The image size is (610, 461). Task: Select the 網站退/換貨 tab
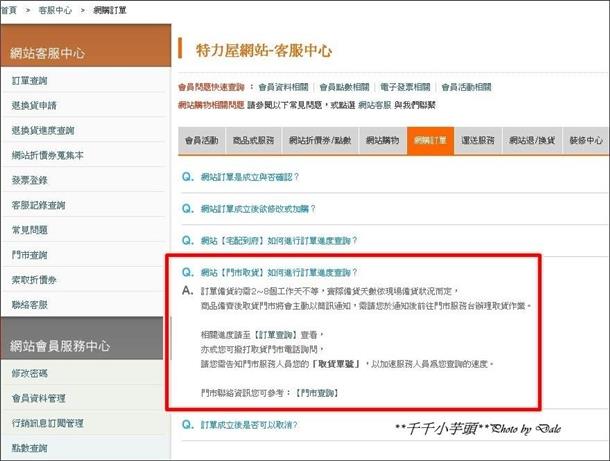(532, 140)
